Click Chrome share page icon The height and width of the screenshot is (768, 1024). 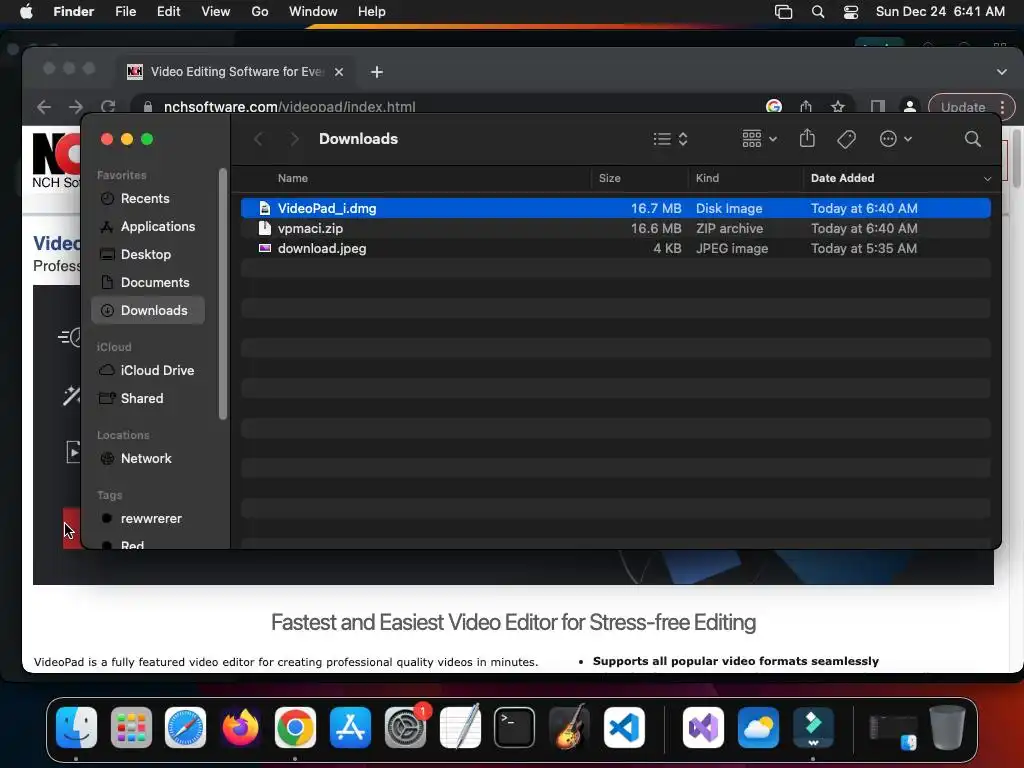(x=806, y=106)
